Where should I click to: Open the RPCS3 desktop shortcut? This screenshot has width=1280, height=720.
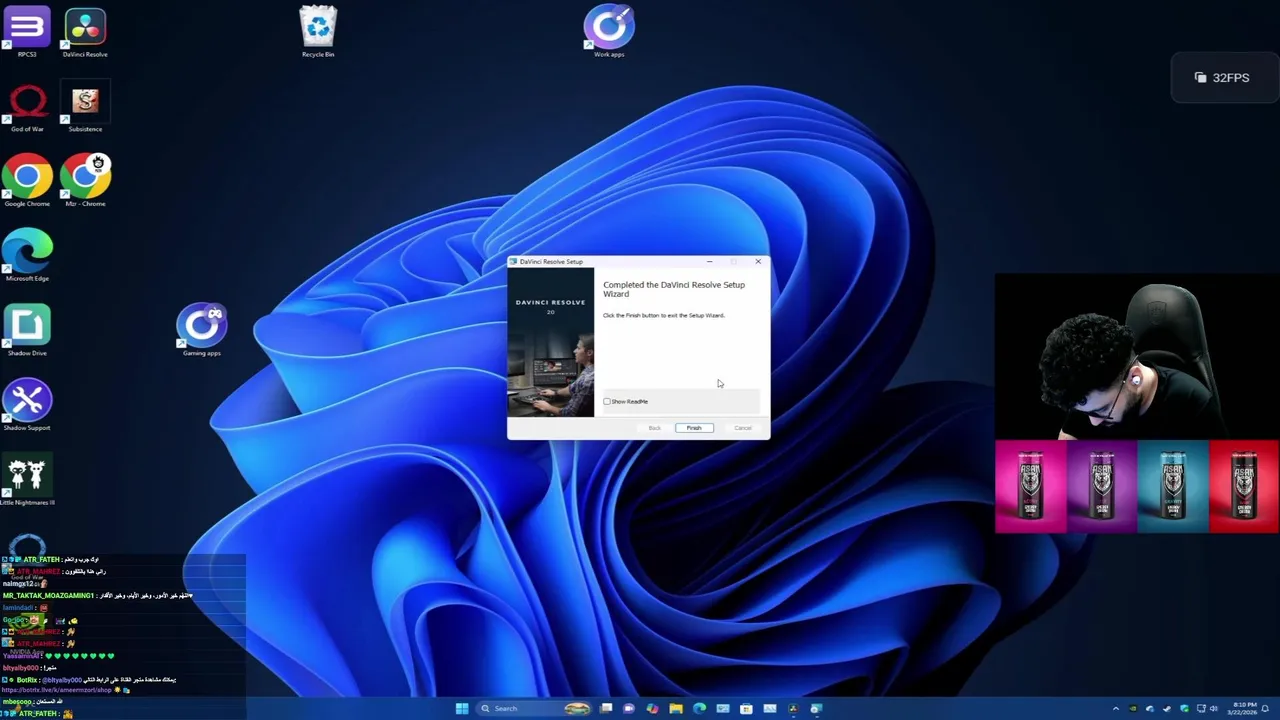tap(27, 32)
